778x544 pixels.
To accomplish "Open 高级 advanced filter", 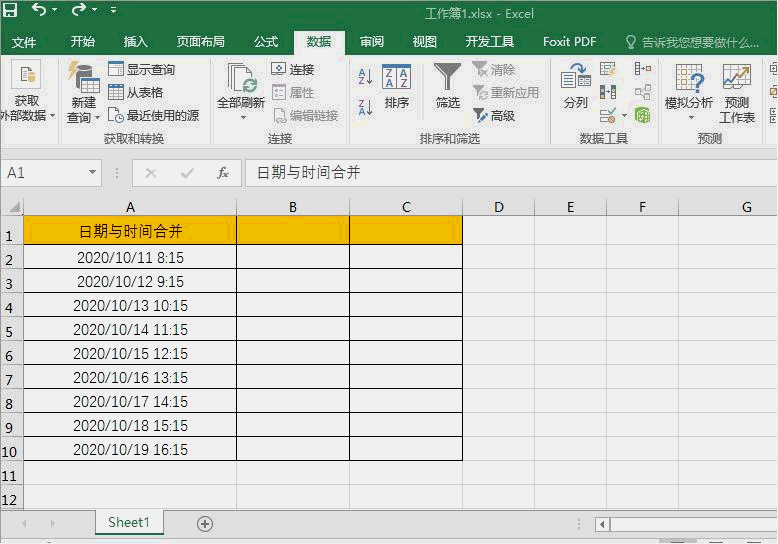I will [x=494, y=116].
